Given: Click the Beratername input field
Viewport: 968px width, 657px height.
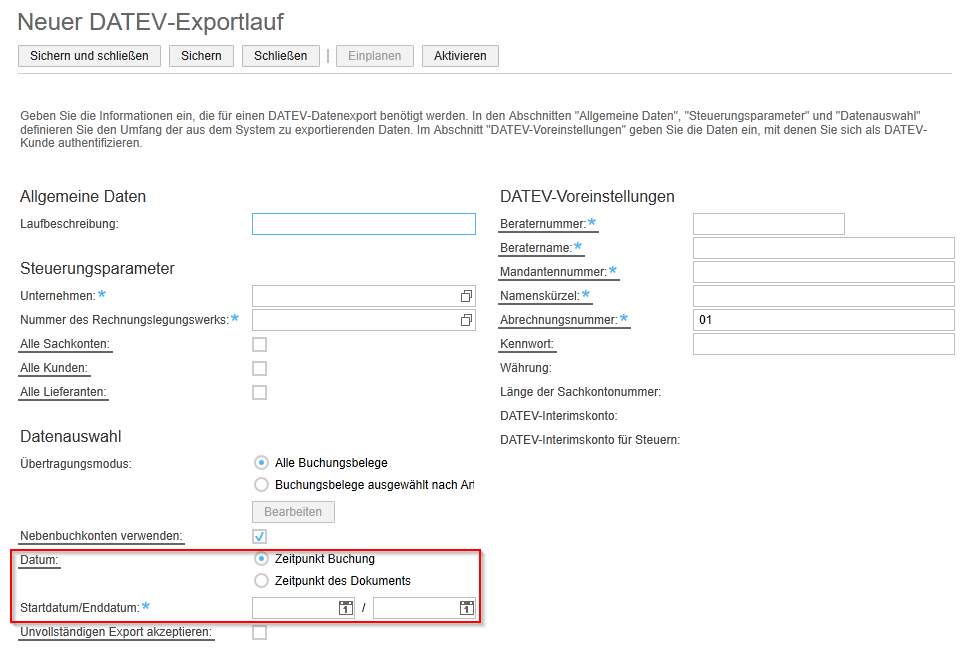Looking at the screenshot, I should coord(824,248).
